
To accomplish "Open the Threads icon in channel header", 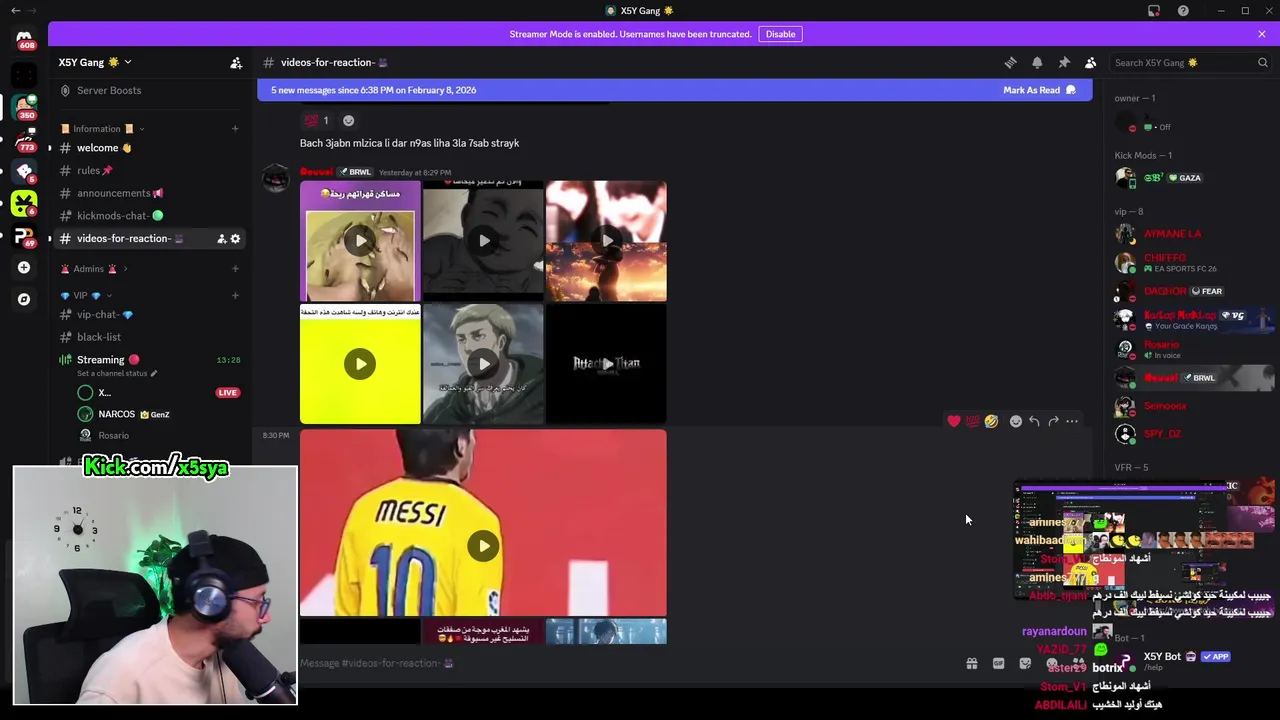I will pyautogui.click(x=1010, y=62).
